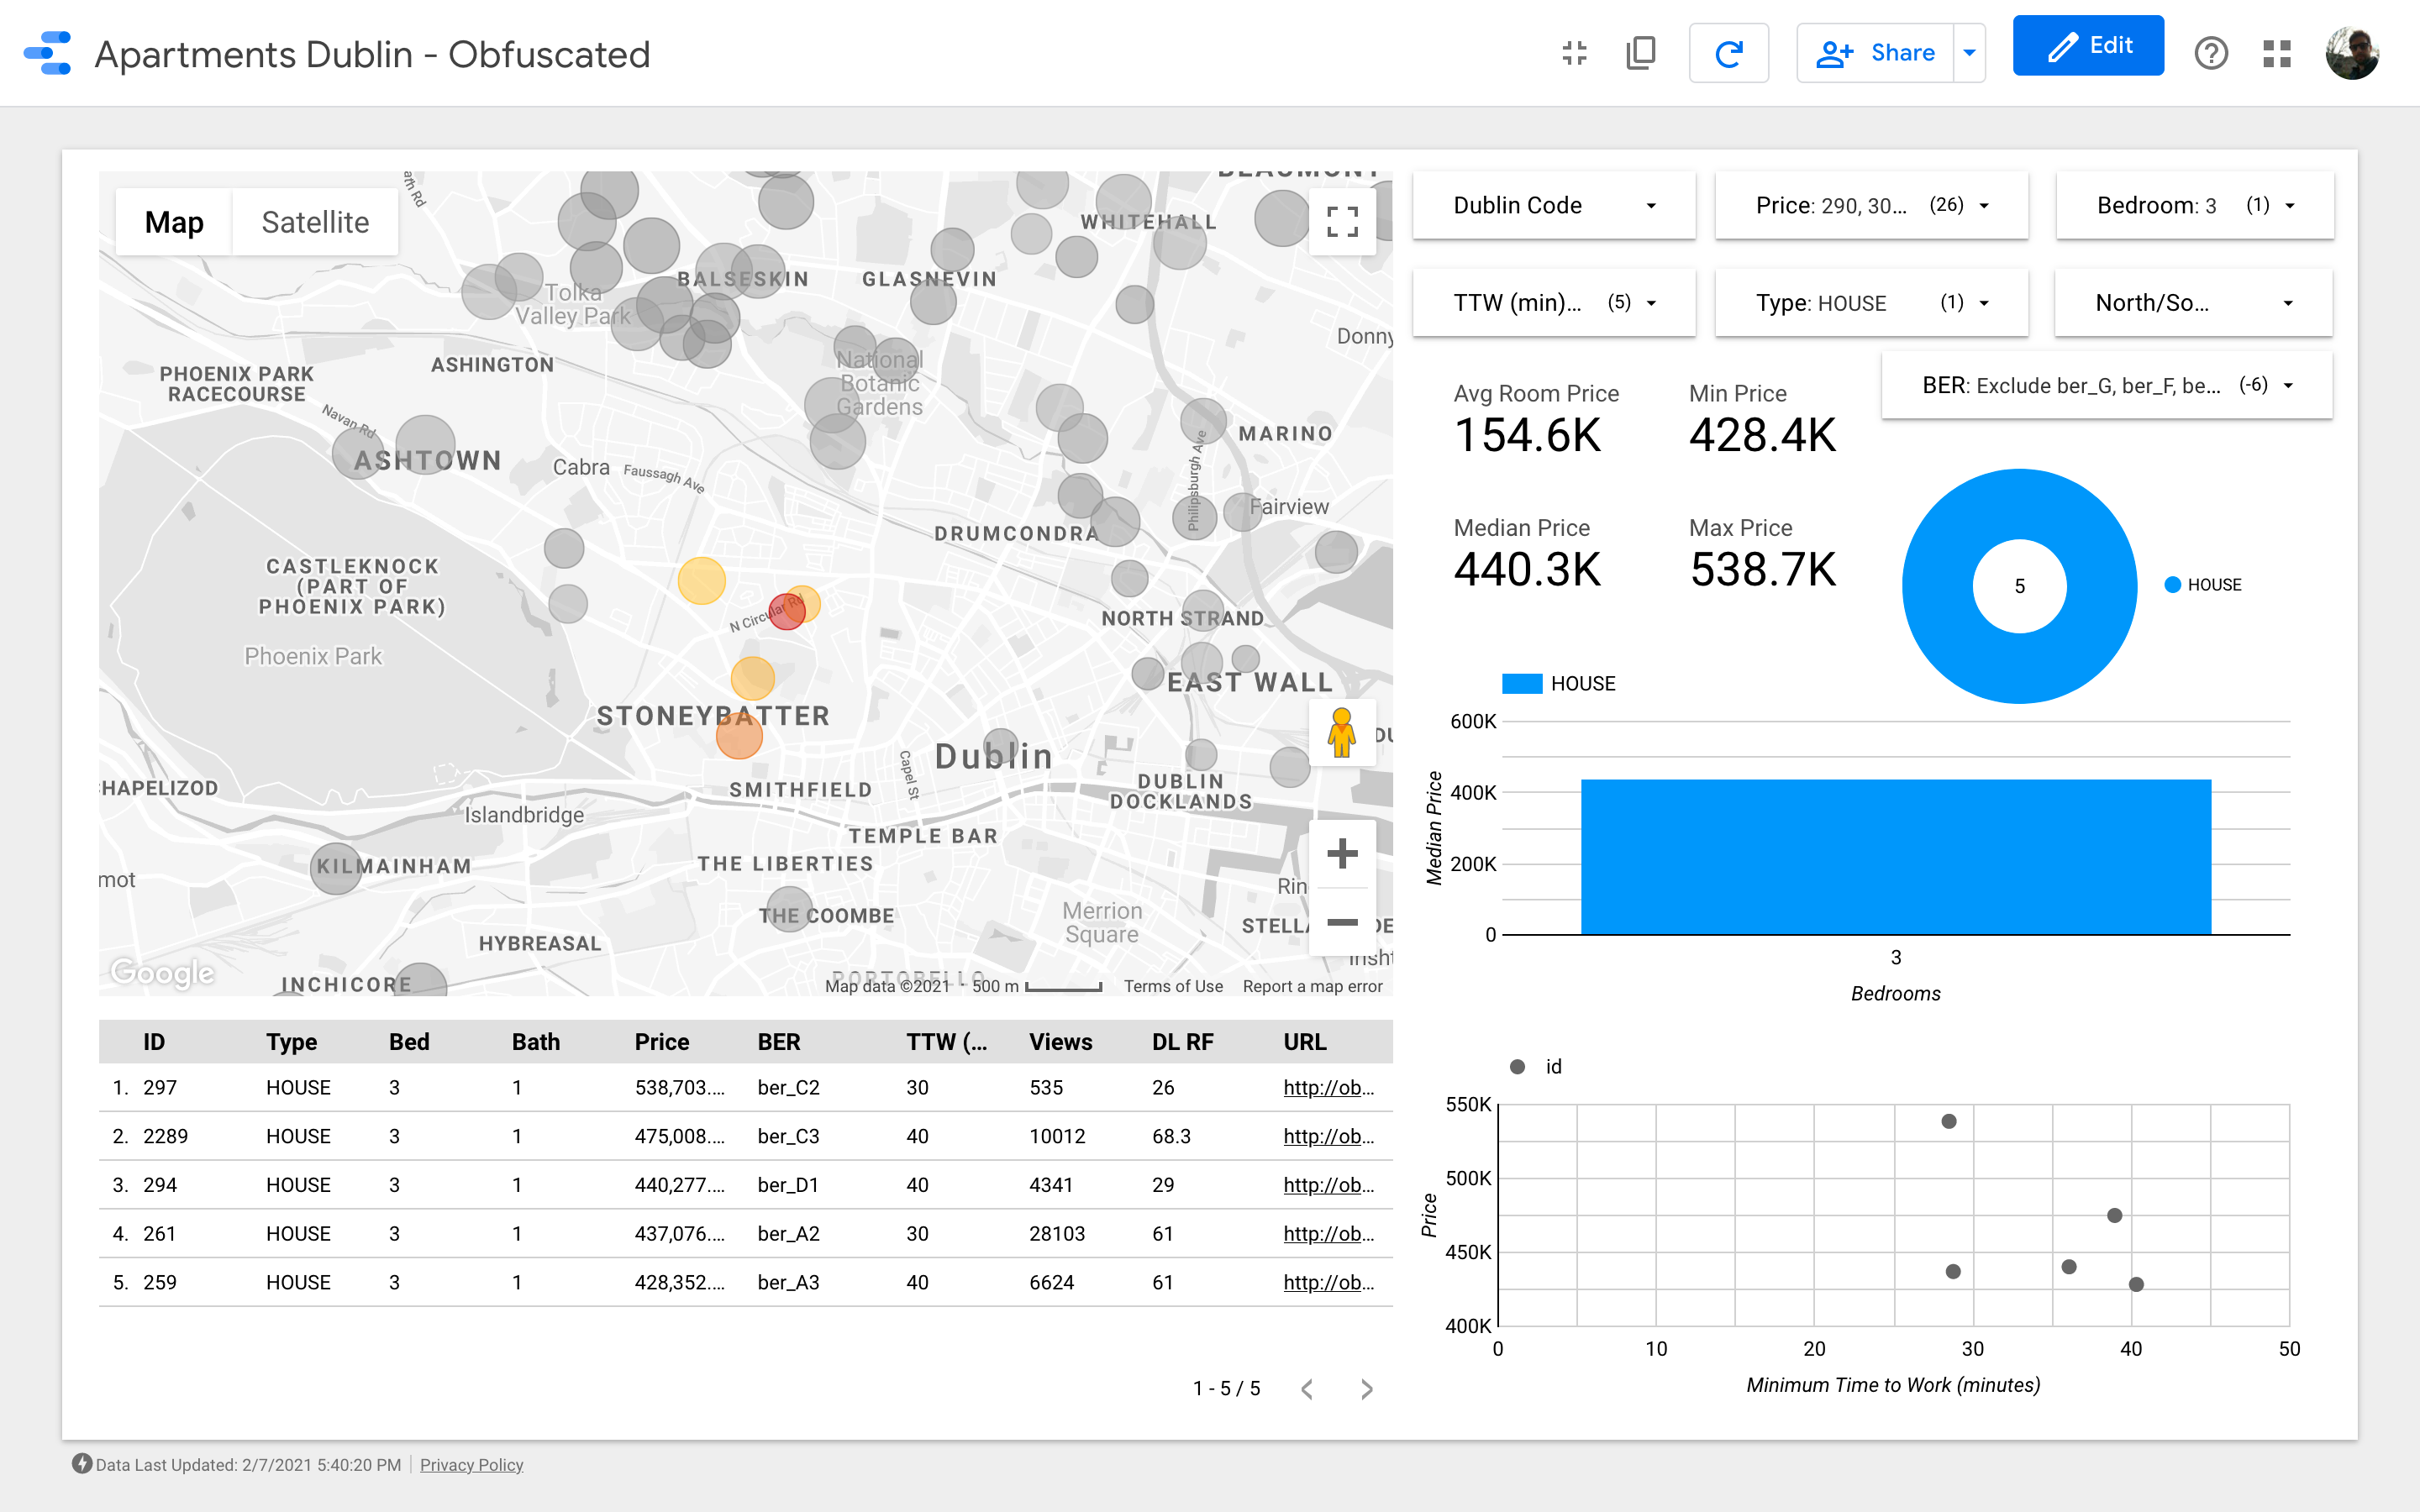Open the Privacy Policy link
2420x1512 pixels.
(471, 1465)
